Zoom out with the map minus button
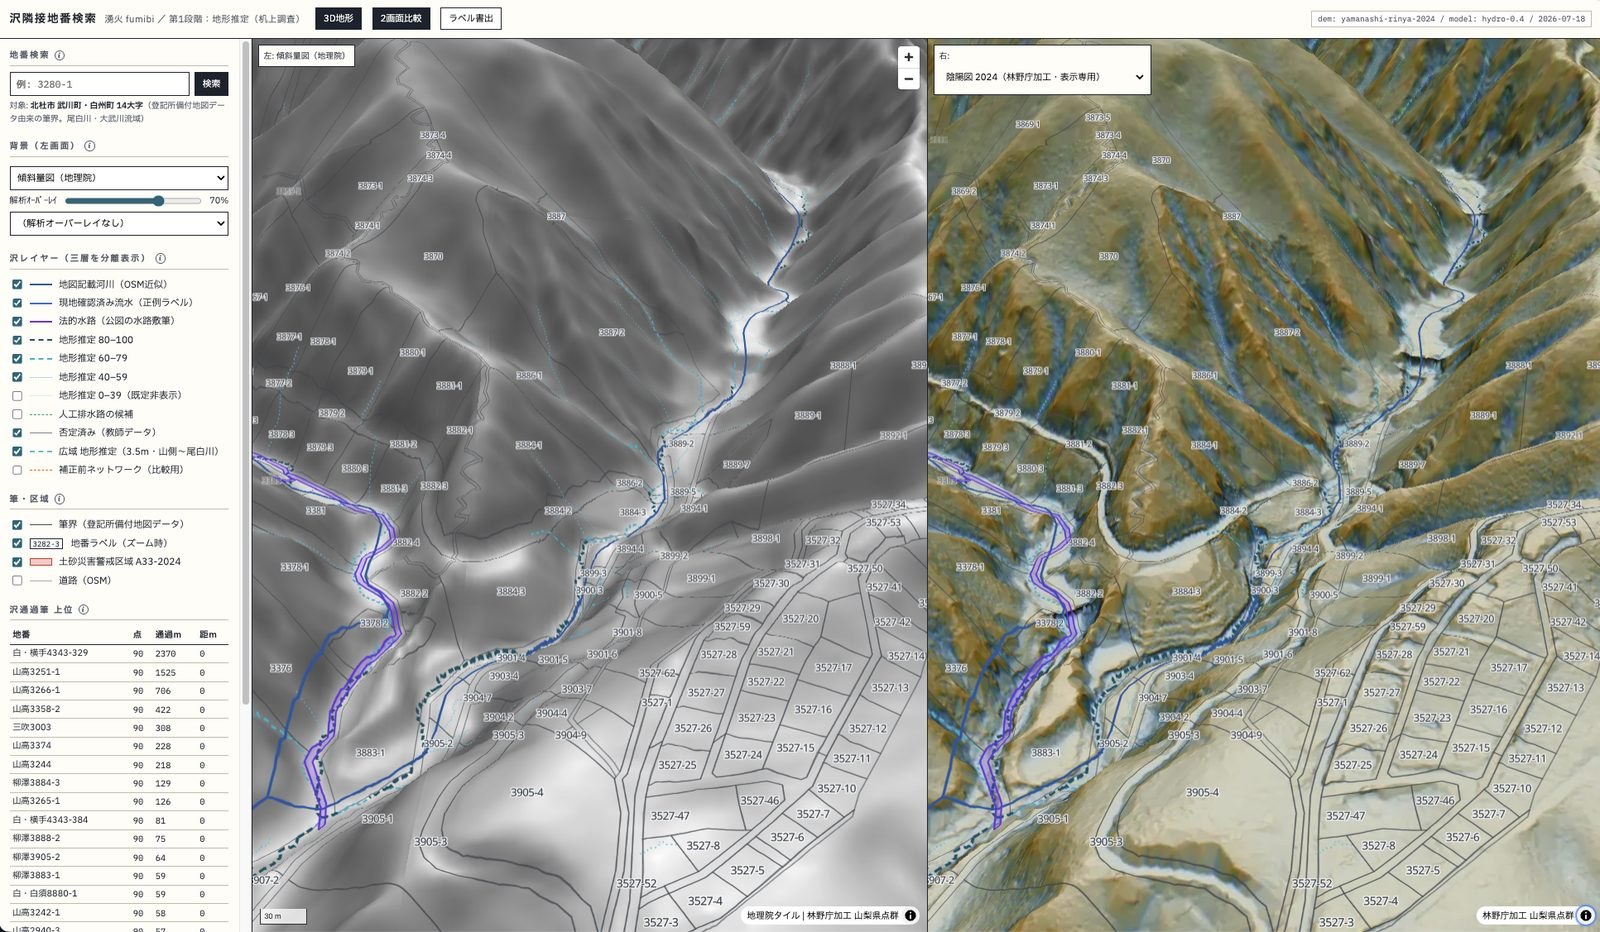The width and height of the screenshot is (1600, 932). pos(908,79)
